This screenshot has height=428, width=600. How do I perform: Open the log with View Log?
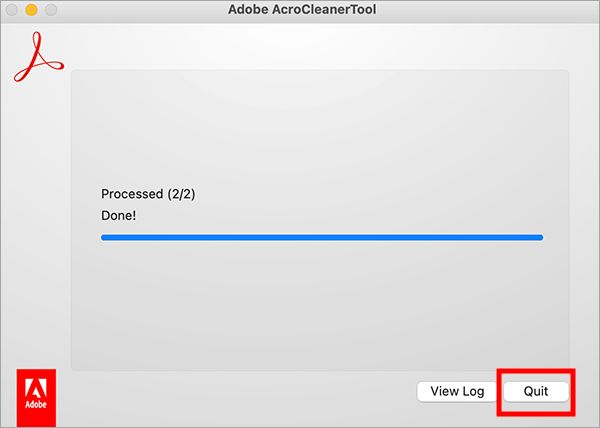[457, 391]
